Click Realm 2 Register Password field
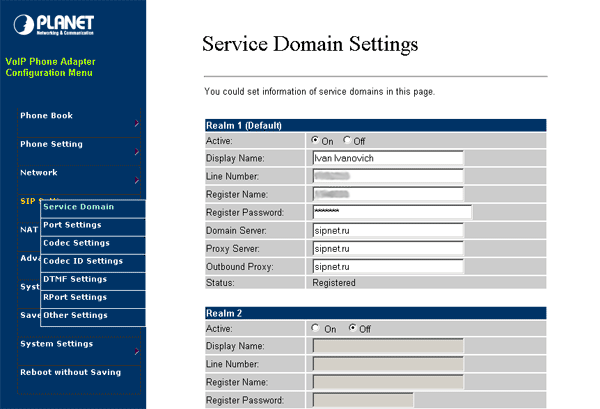The width and height of the screenshot is (600, 409). click(363, 400)
